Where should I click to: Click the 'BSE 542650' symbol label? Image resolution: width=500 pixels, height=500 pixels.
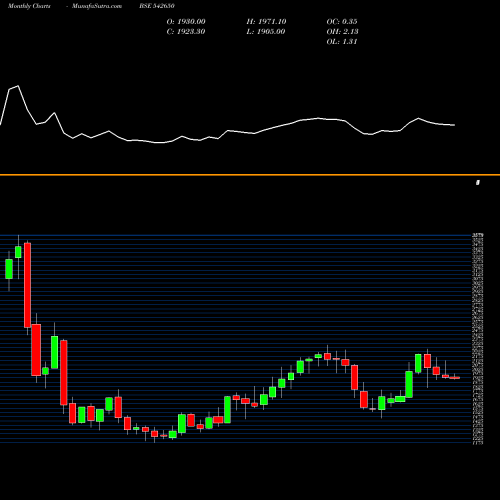[157, 6]
